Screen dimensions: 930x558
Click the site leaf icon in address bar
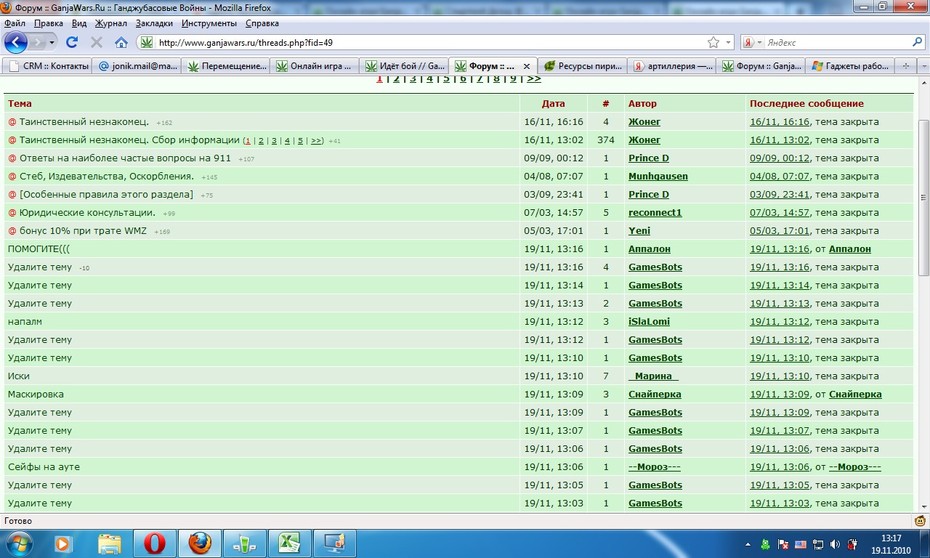pyautogui.click(x=146, y=42)
